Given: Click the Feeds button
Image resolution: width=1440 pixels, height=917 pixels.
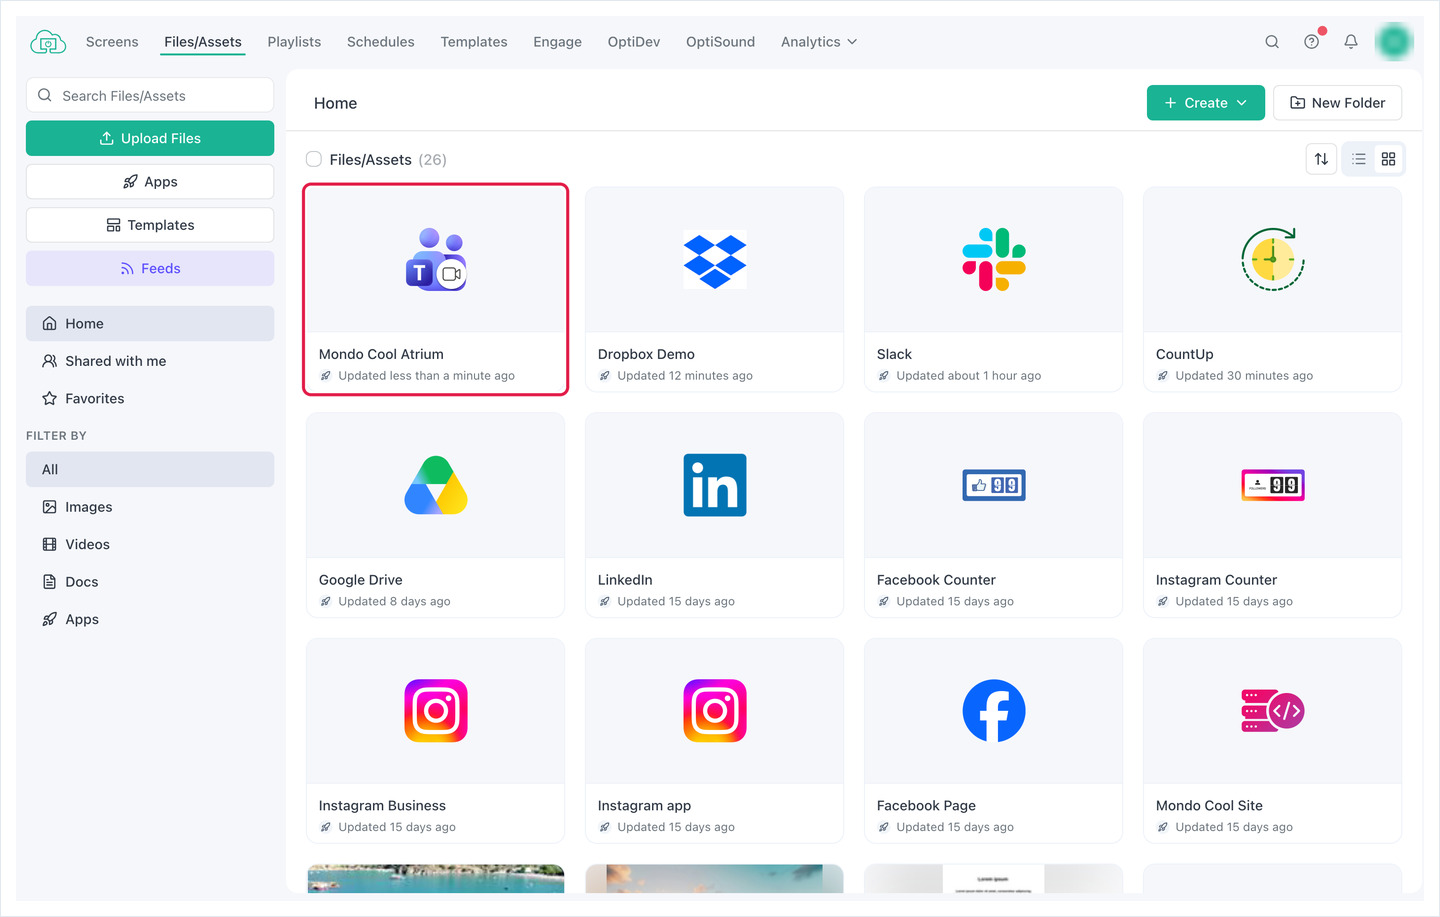Looking at the screenshot, I should click(x=150, y=268).
